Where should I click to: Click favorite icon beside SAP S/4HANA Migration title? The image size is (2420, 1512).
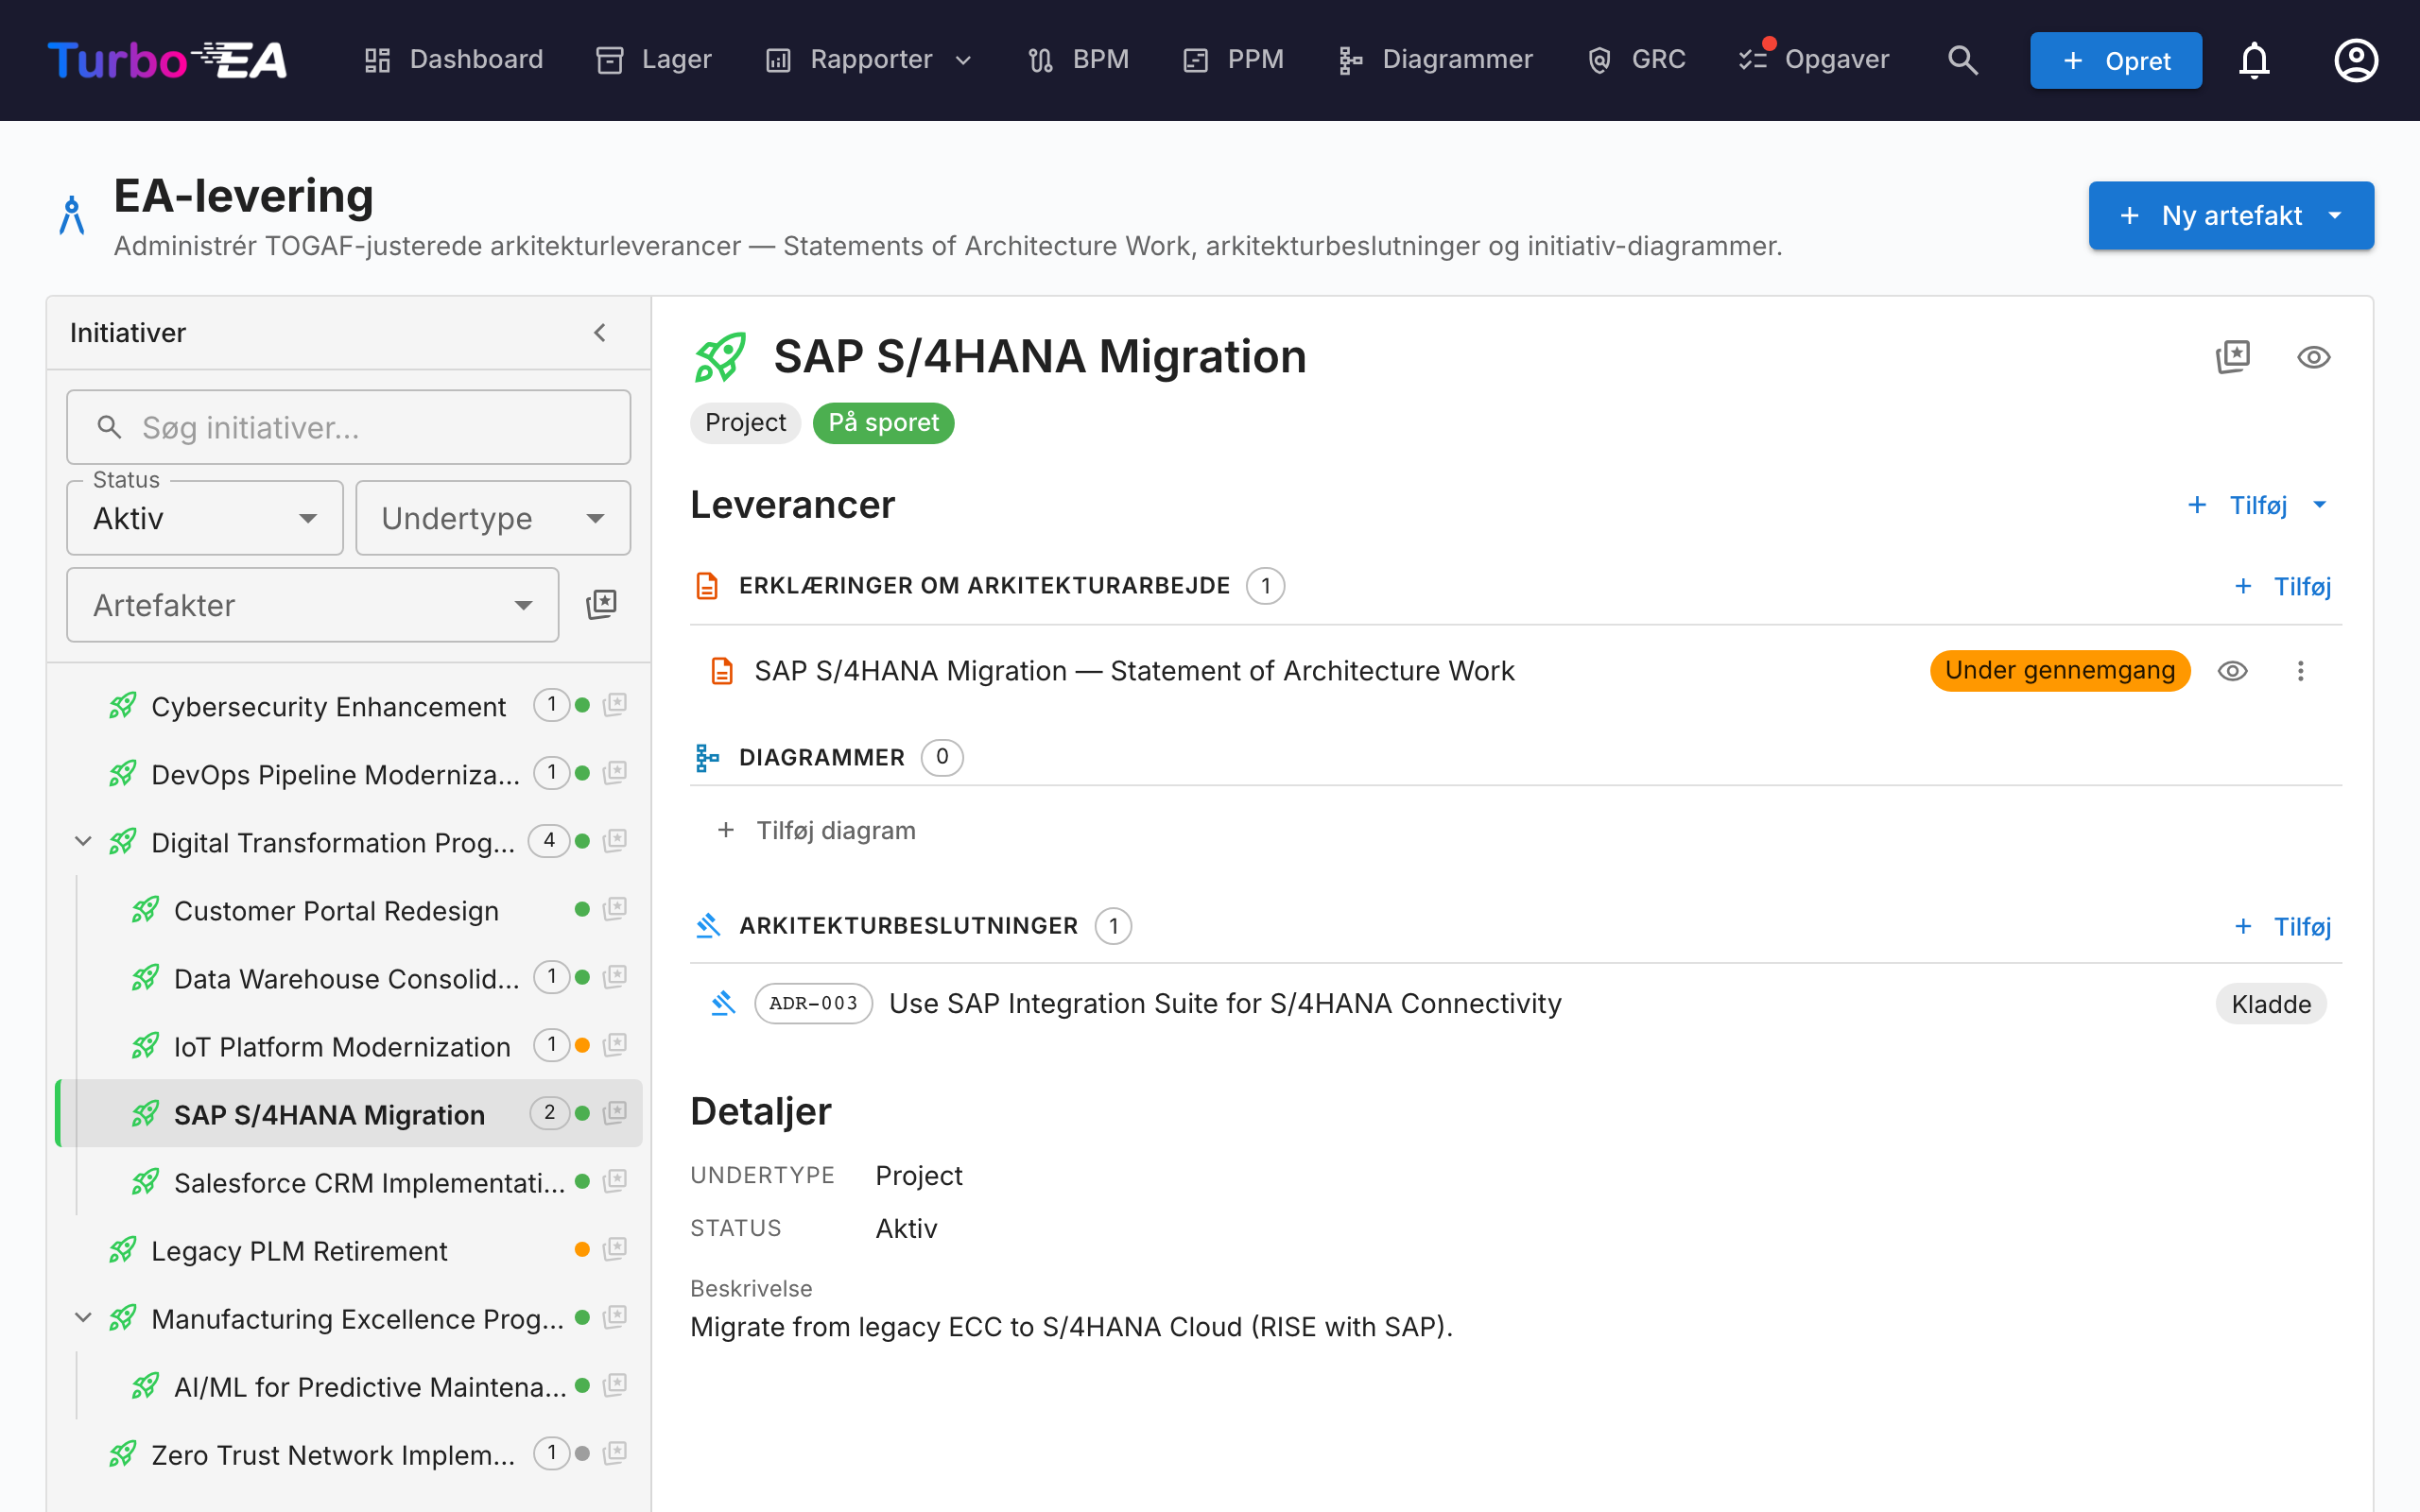pos(2233,357)
